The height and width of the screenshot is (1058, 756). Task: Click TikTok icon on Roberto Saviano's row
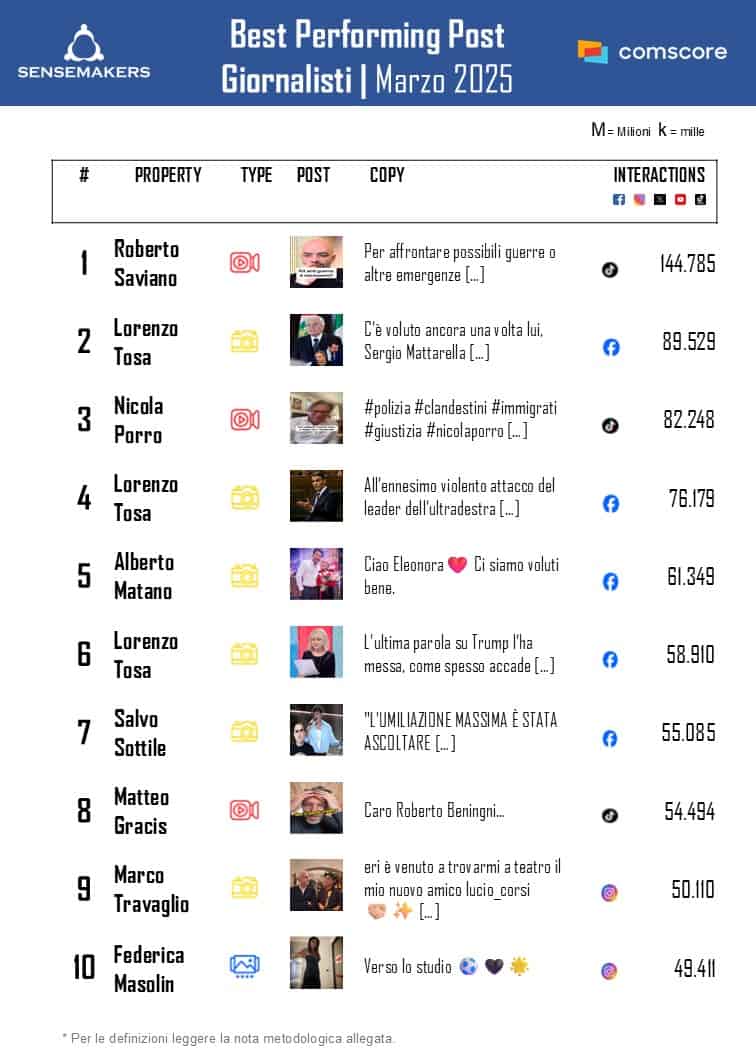[x=610, y=269]
